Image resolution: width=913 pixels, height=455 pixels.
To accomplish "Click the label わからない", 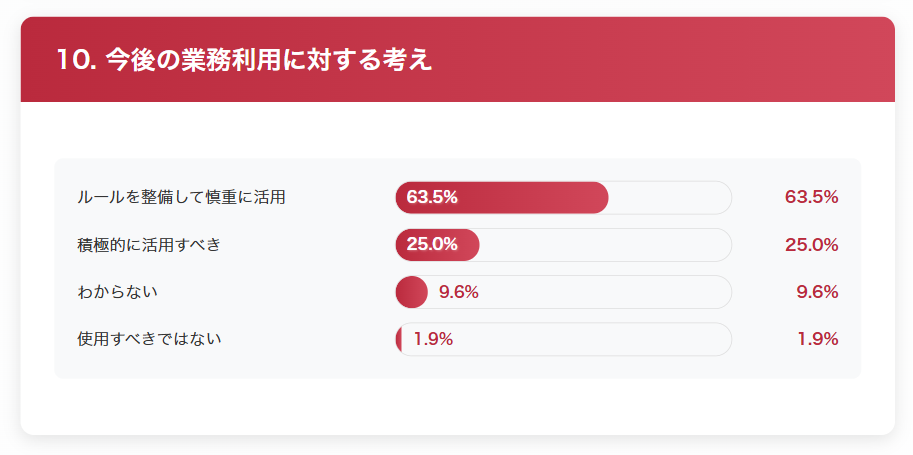I will click(117, 292).
